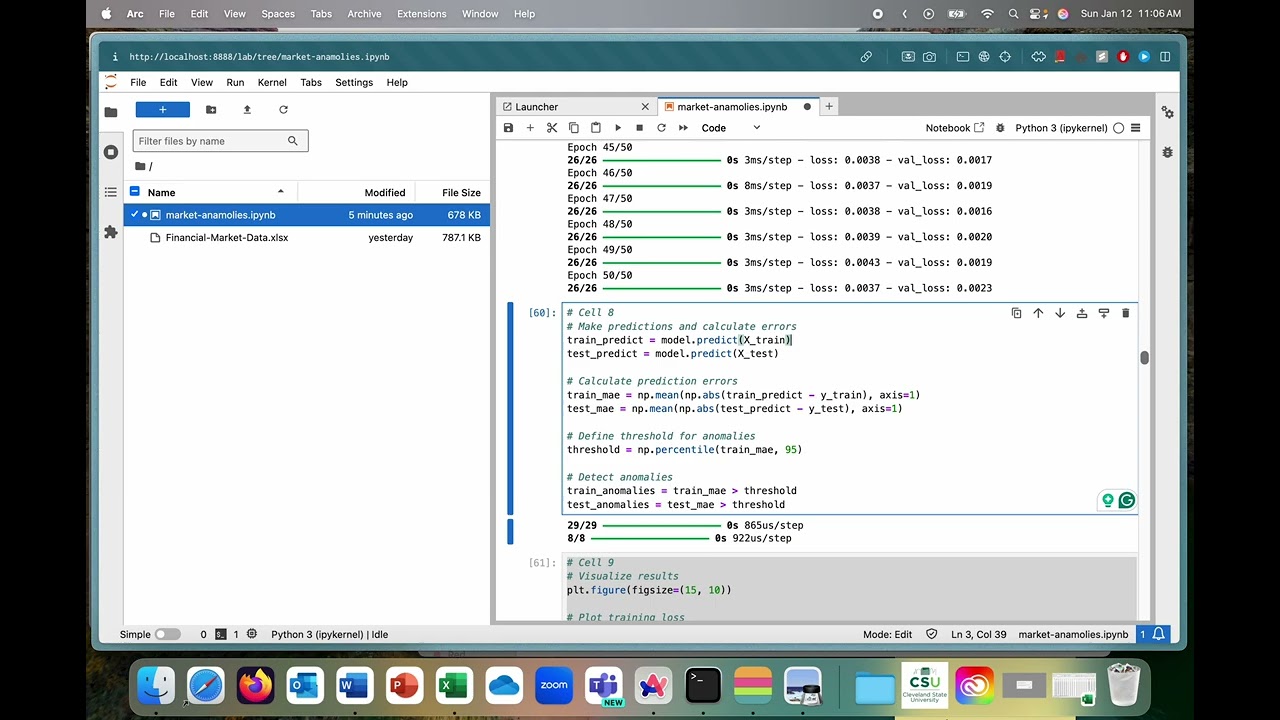Select the Python 3 (ipykernel) kernel name

click(1061, 128)
